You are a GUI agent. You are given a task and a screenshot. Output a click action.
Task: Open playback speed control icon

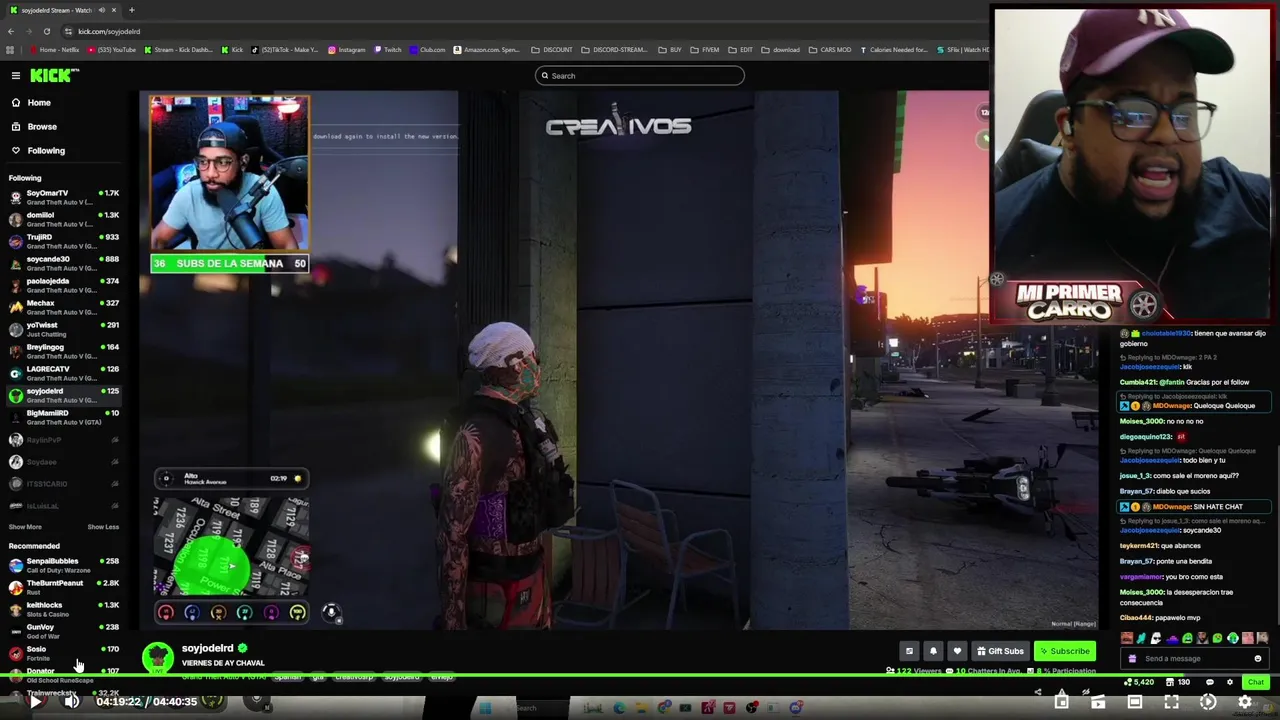1208,703
